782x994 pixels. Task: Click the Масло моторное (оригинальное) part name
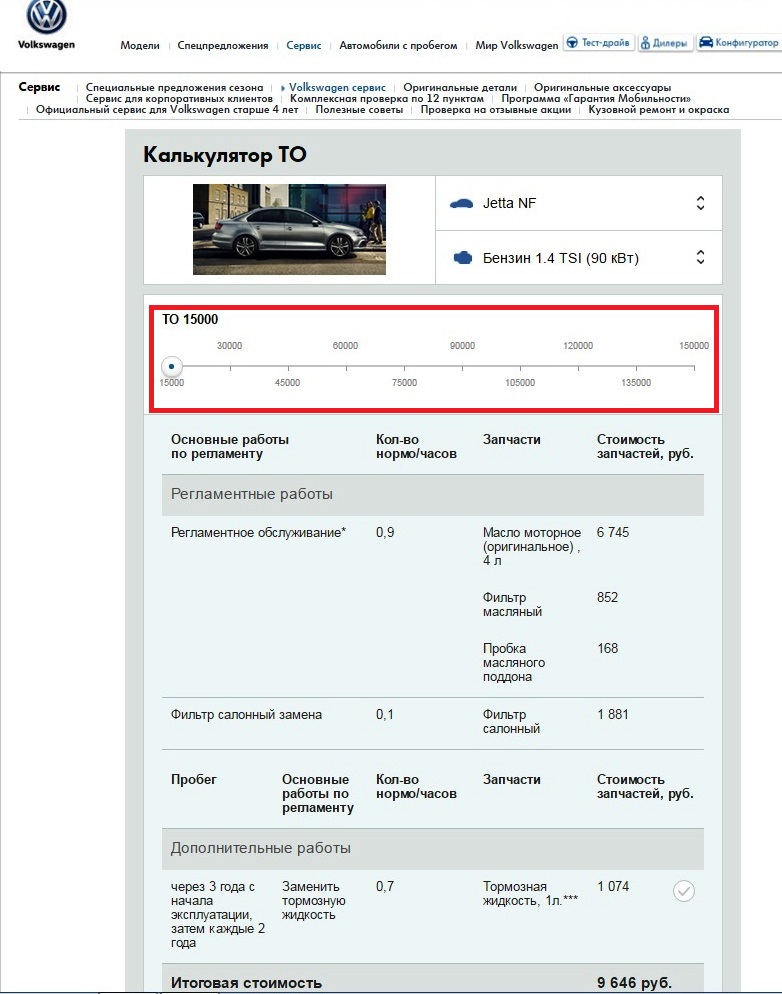coord(532,546)
